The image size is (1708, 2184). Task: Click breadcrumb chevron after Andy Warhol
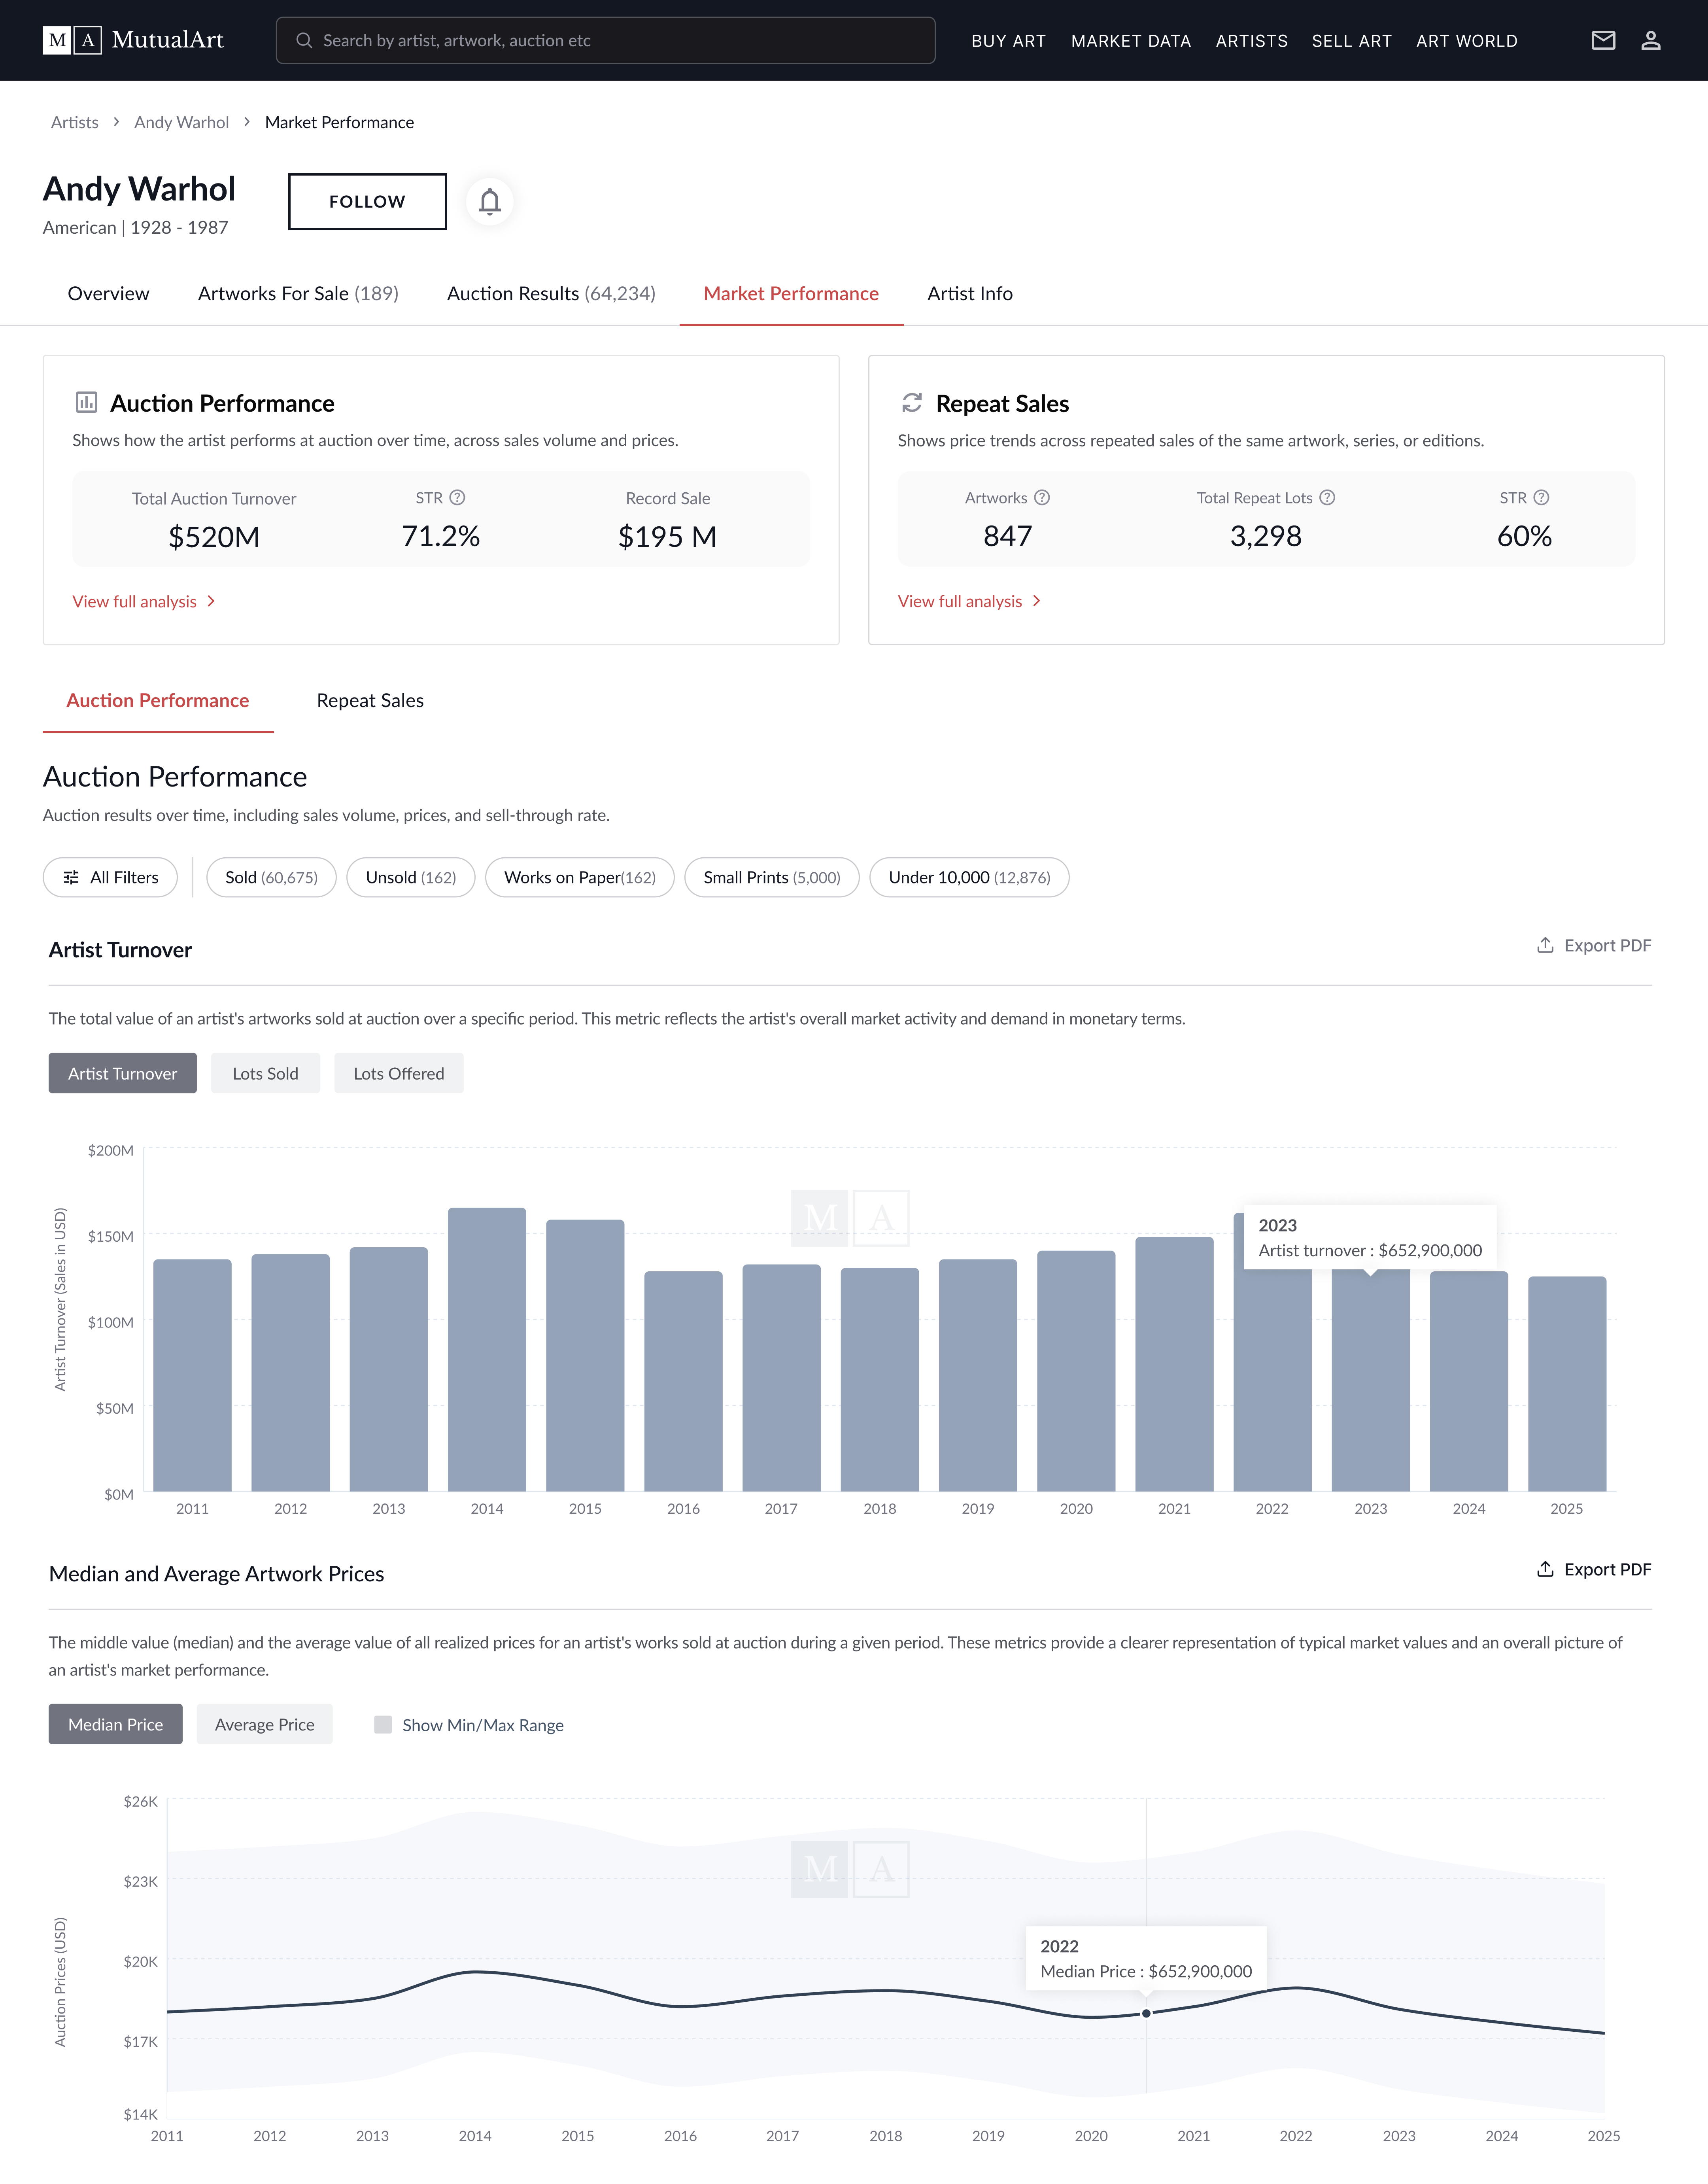click(x=247, y=122)
